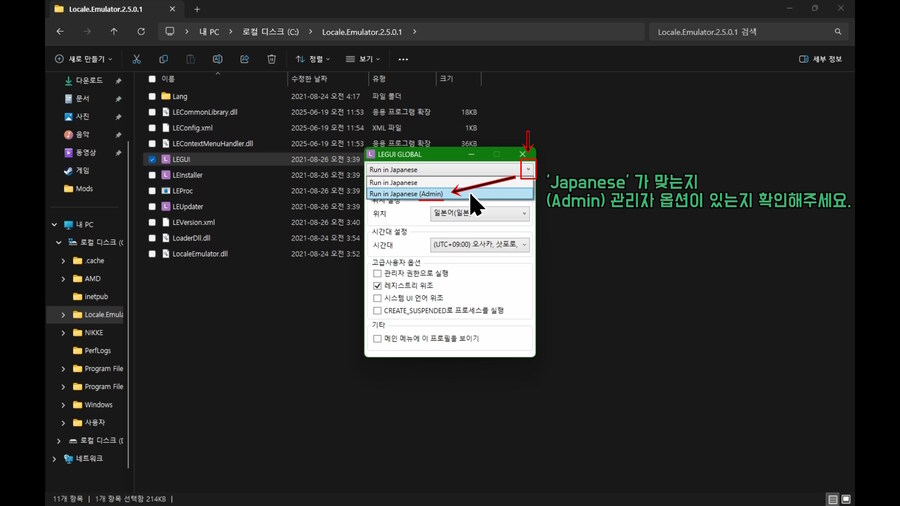Toggle 메인 메뉴에 이 프로필을 보이기 checkbox
Viewport: 900px width, 506px height.
click(377, 338)
